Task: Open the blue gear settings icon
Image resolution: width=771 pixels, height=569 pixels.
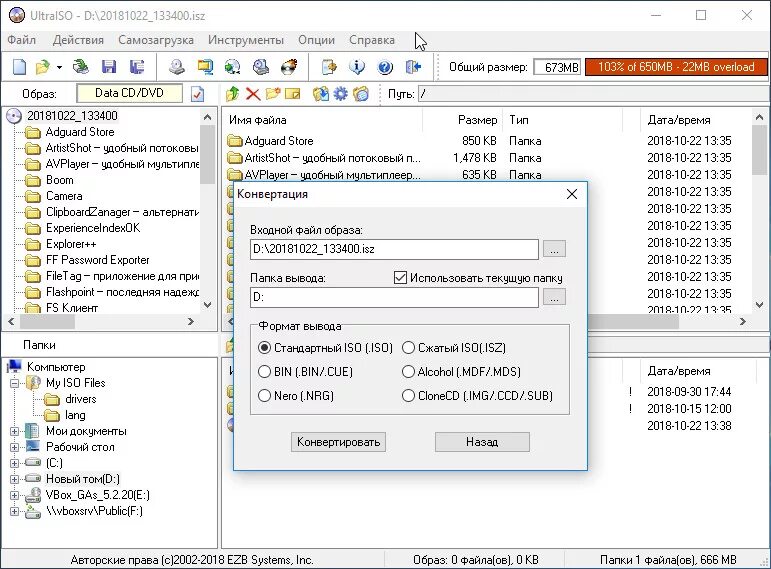Action: coord(340,93)
